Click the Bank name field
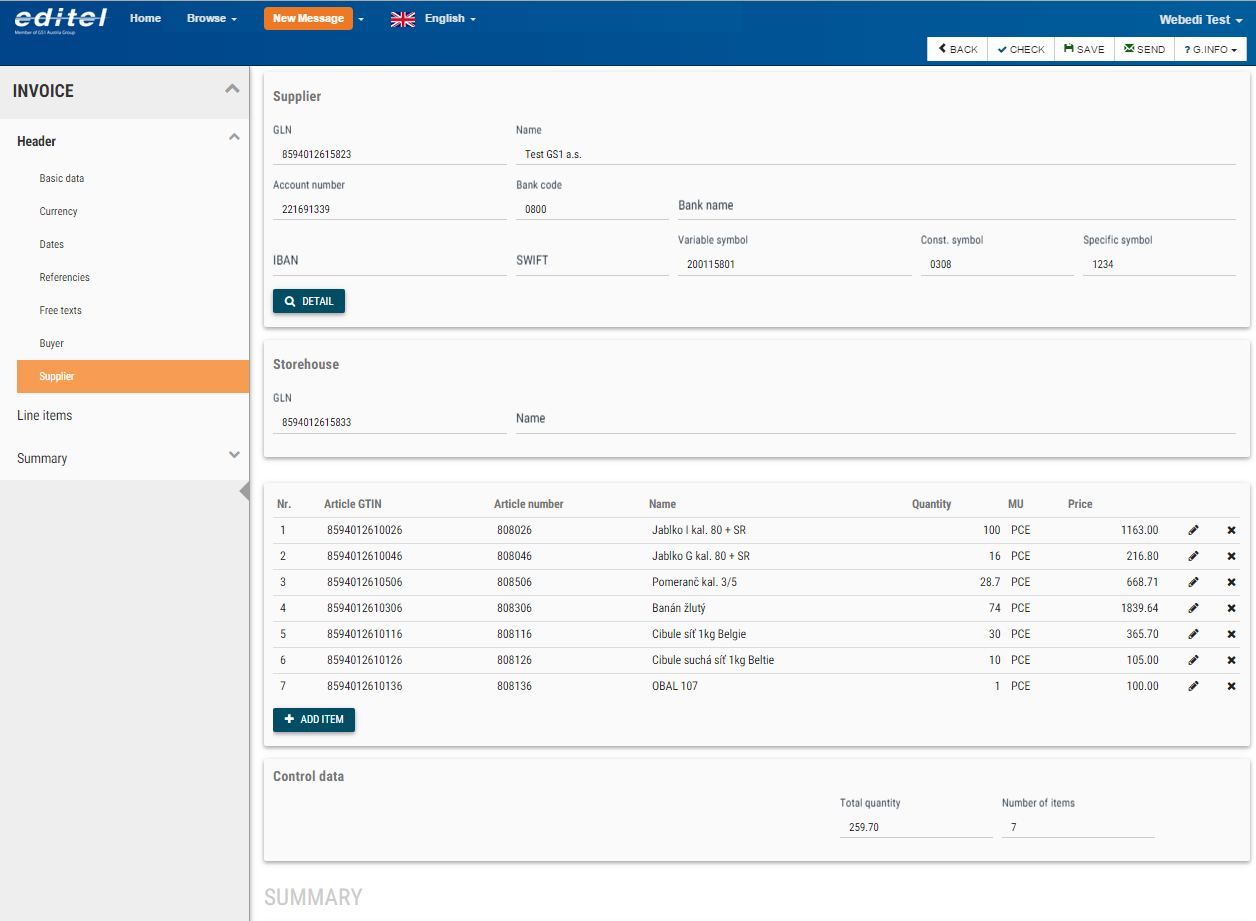 click(x=957, y=205)
